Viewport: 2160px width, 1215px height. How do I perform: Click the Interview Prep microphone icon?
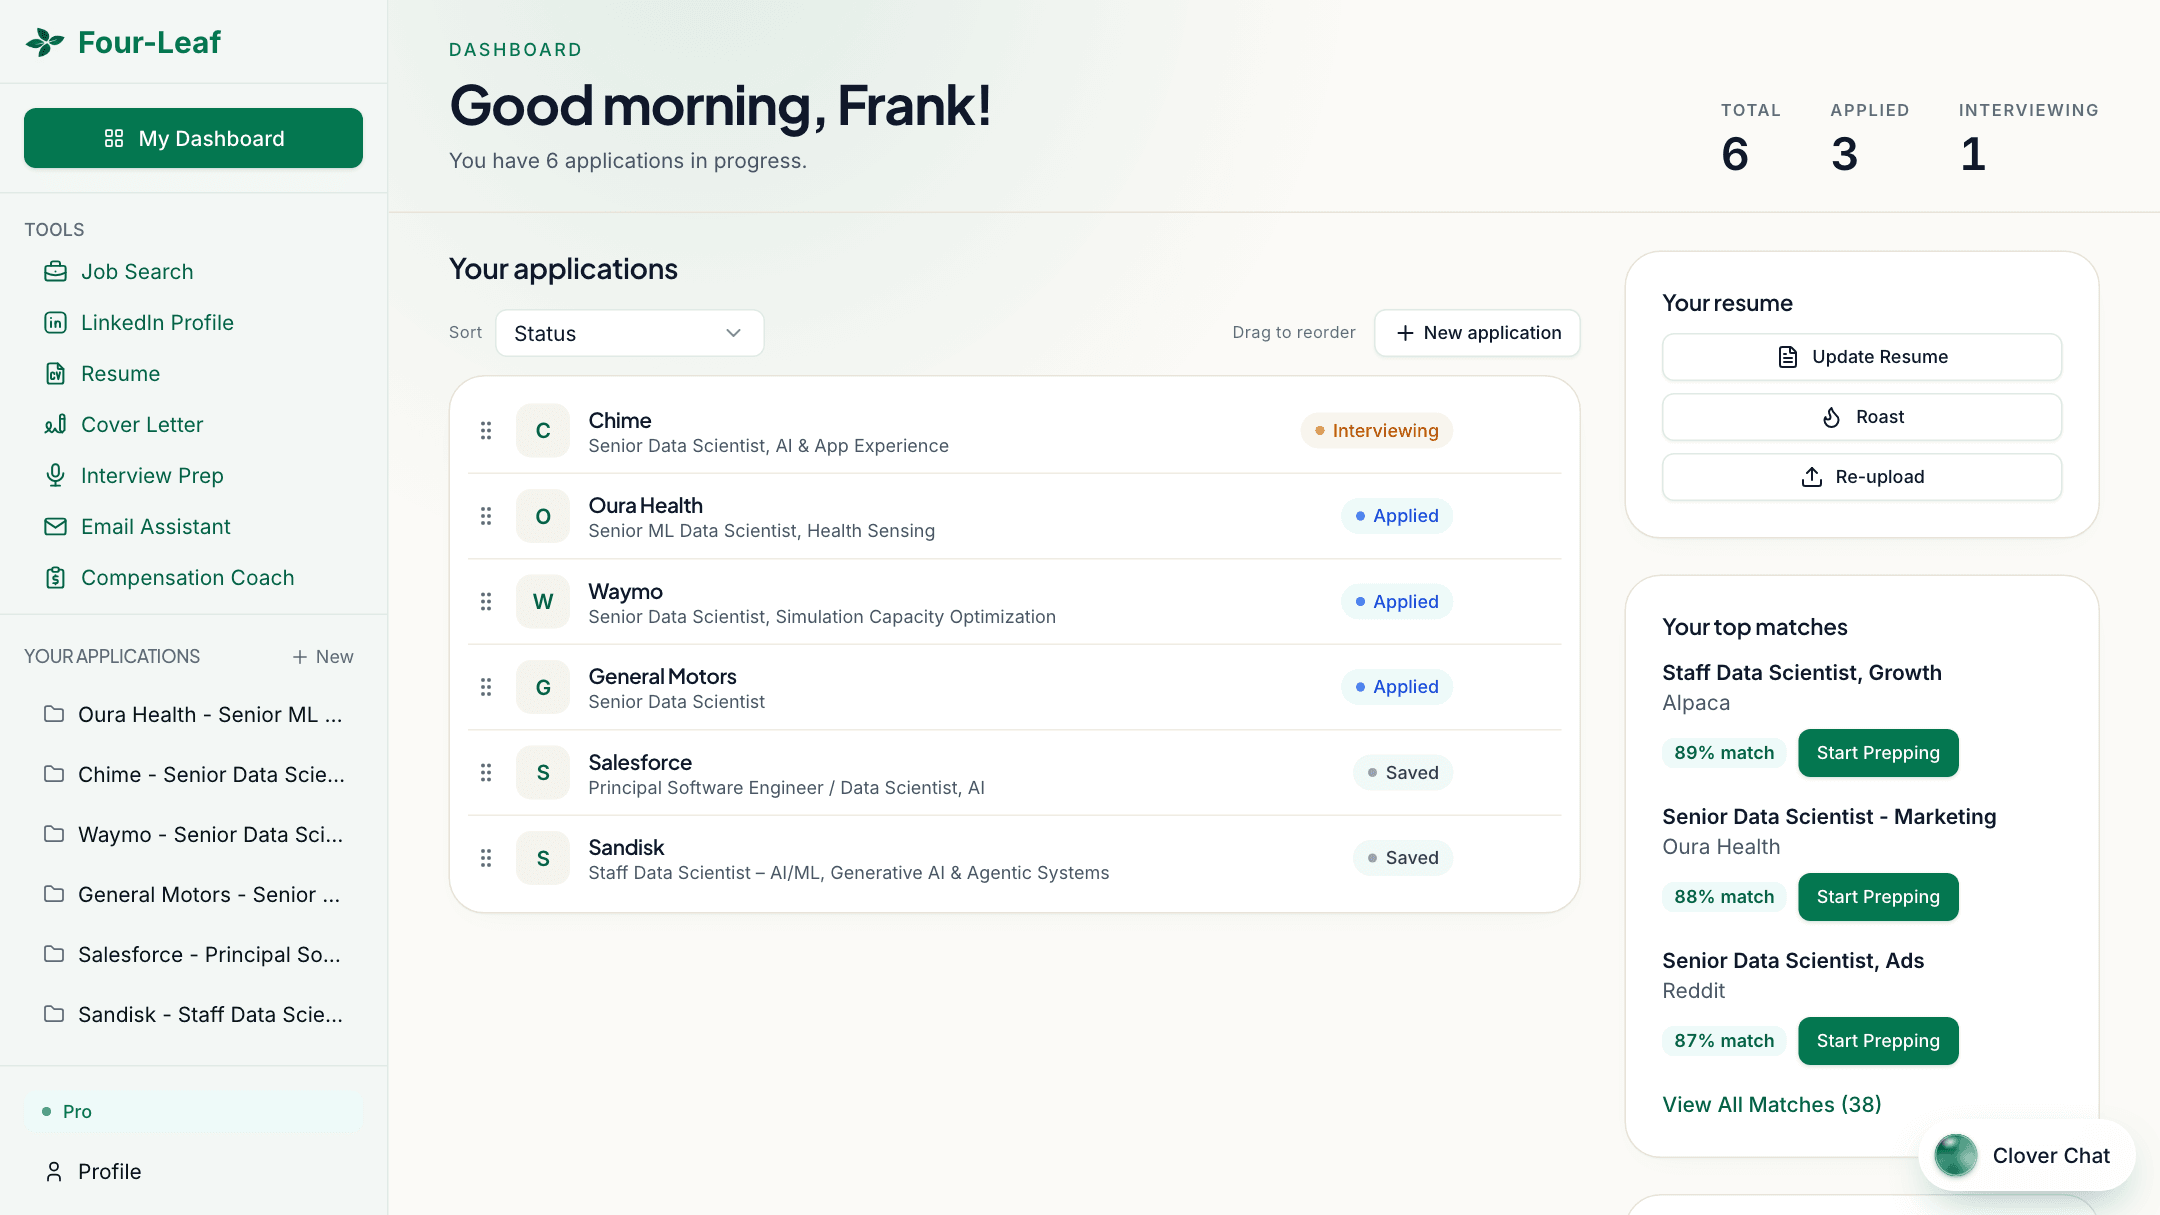point(56,476)
